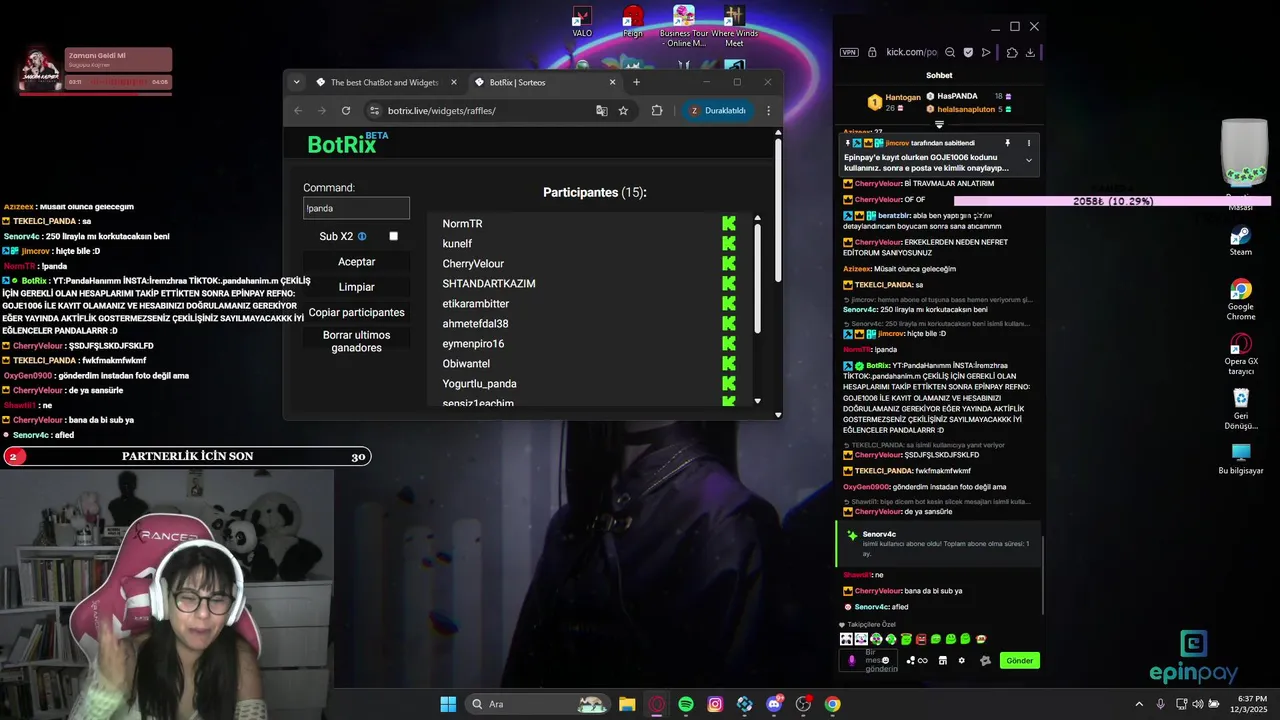Click Opera VPN badge

pos(849,52)
